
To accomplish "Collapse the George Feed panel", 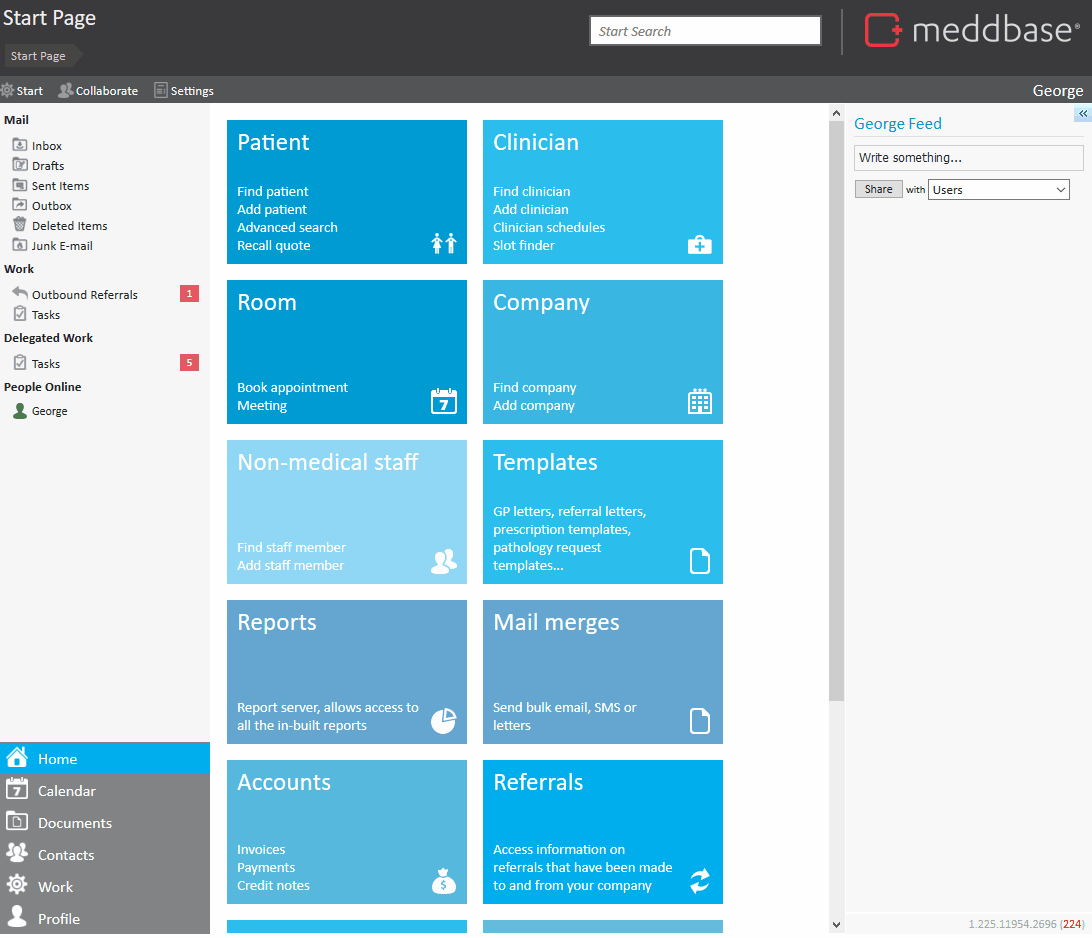I will tap(1082, 114).
